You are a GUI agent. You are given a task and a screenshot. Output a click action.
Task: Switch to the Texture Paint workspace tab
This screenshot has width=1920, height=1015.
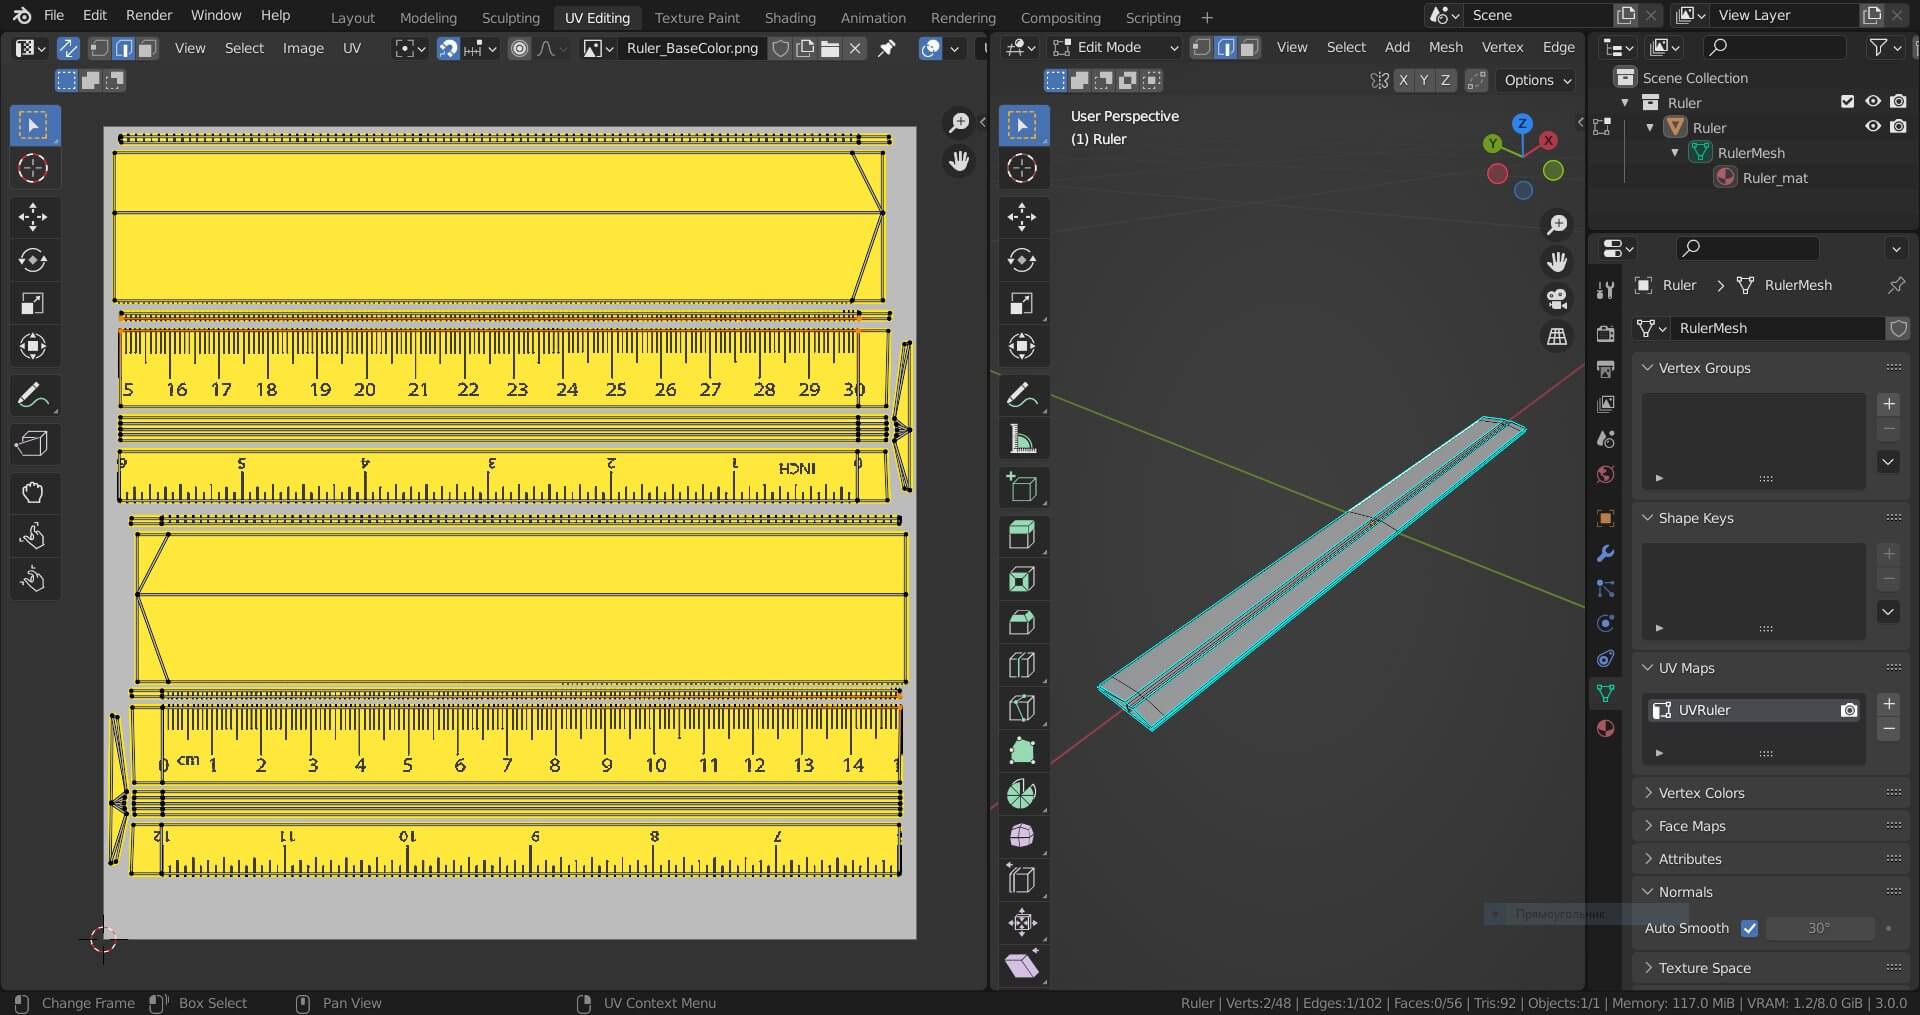(x=697, y=17)
